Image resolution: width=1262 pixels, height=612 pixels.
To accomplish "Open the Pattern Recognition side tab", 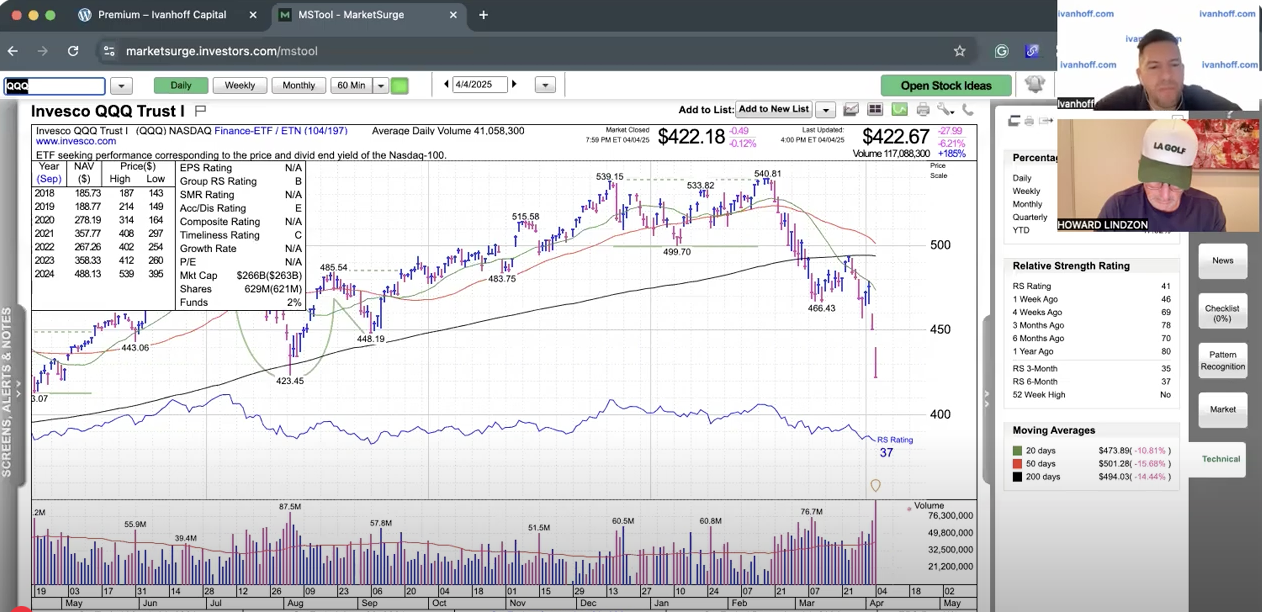I will pyautogui.click(x=1222, y=360).
